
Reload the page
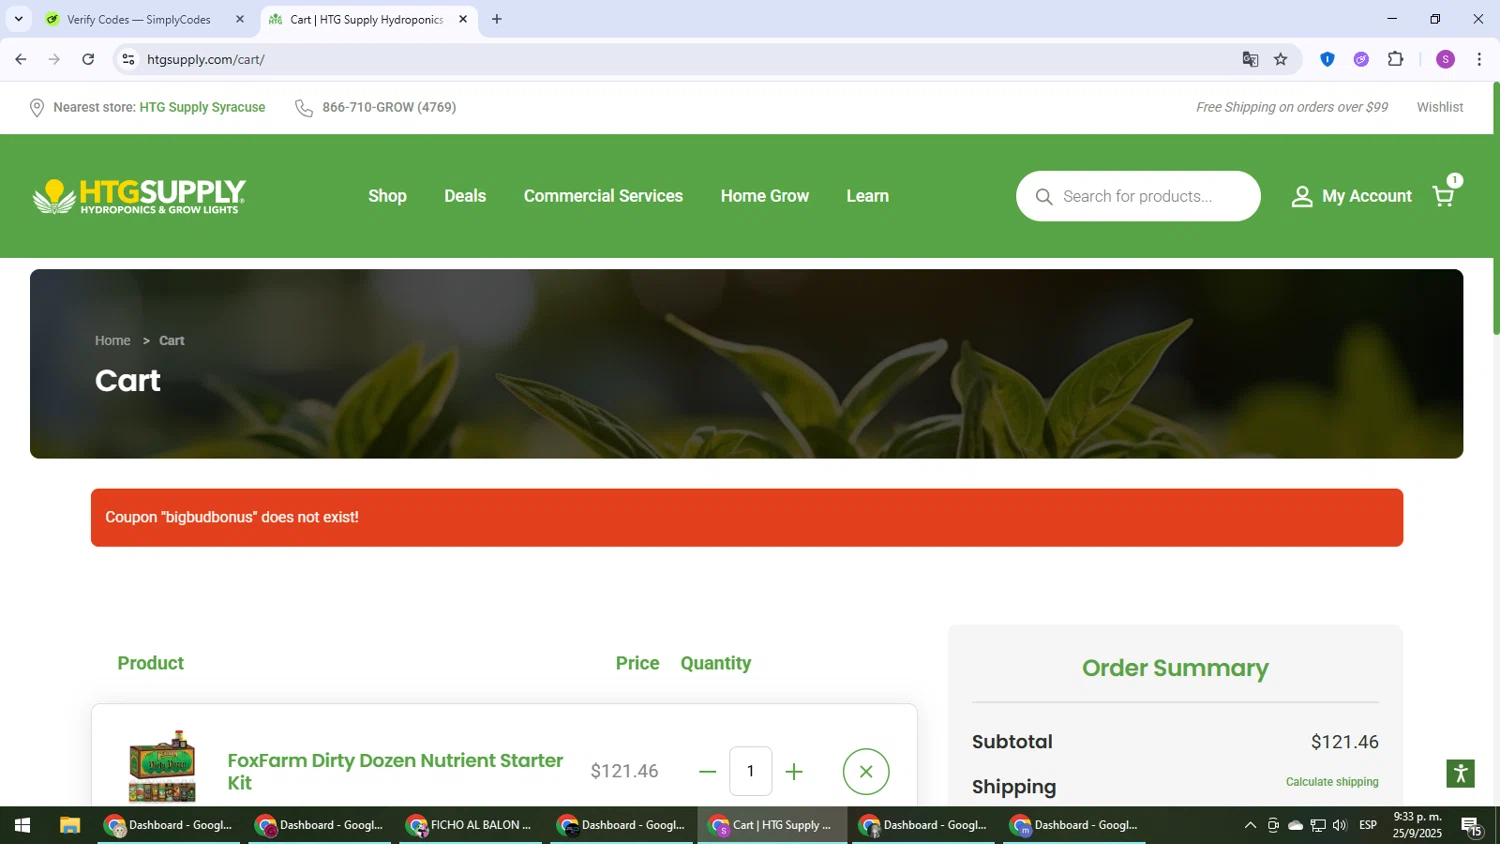pos(88,59)
